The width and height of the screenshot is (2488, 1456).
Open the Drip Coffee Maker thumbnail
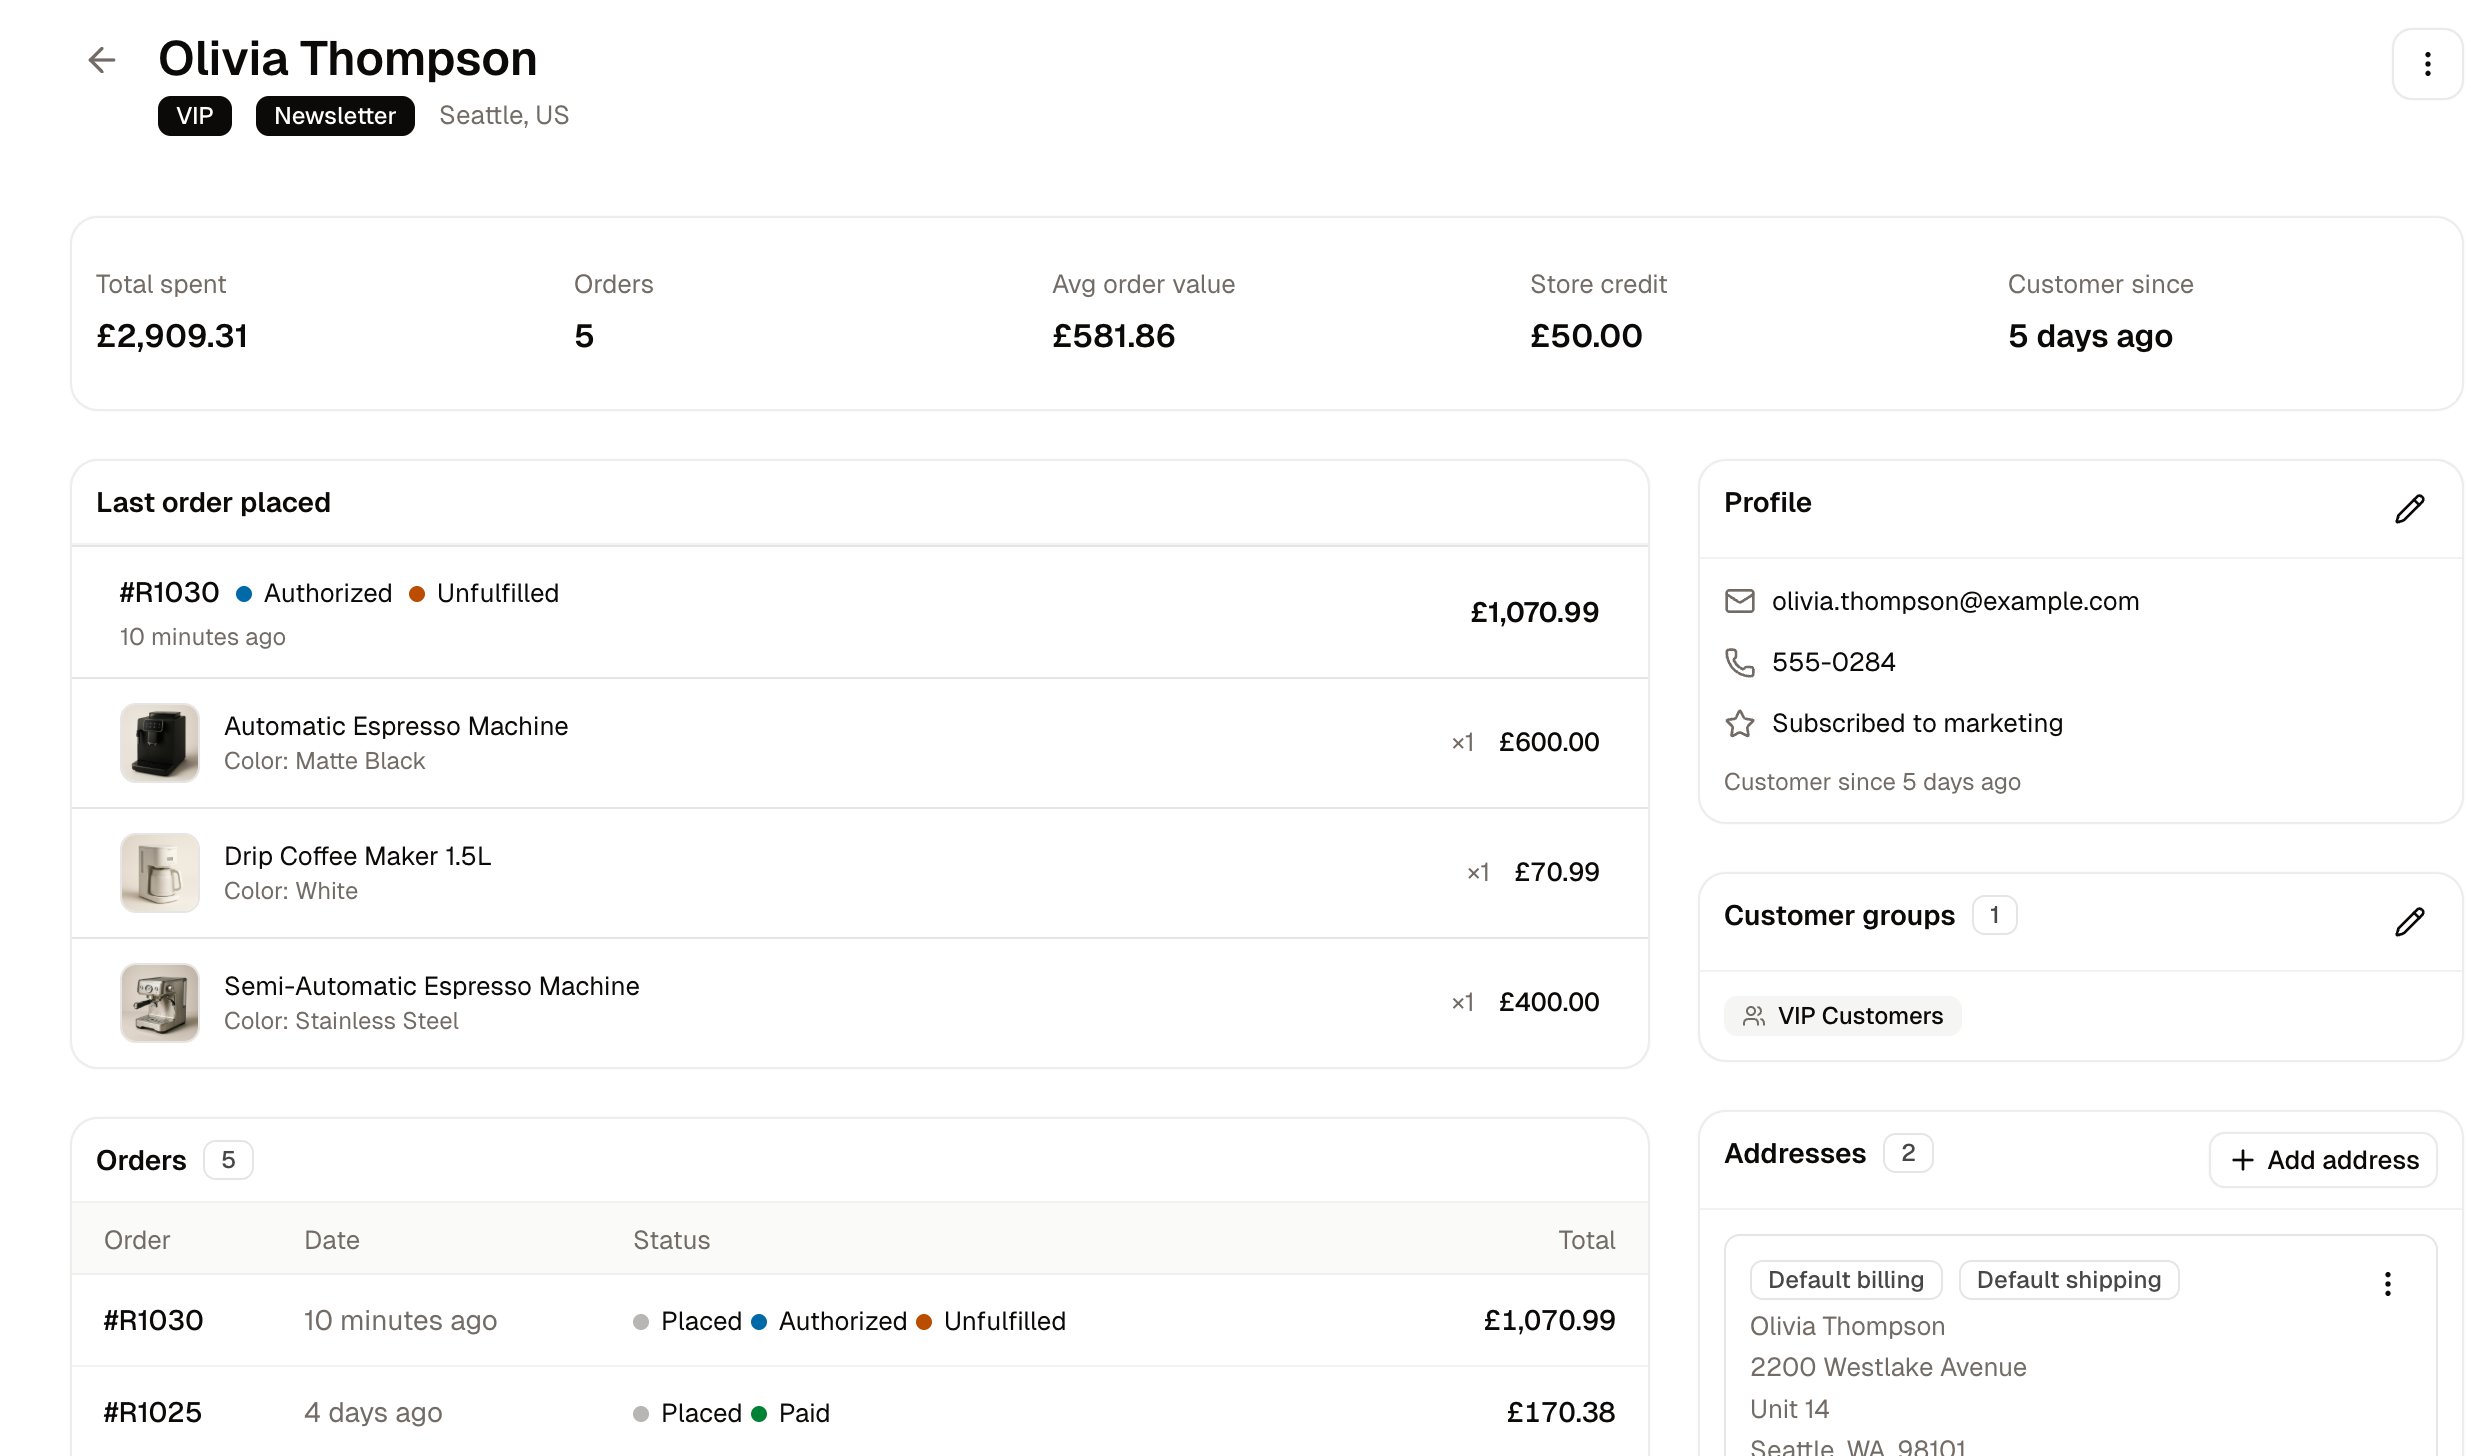tap(160, 873)
